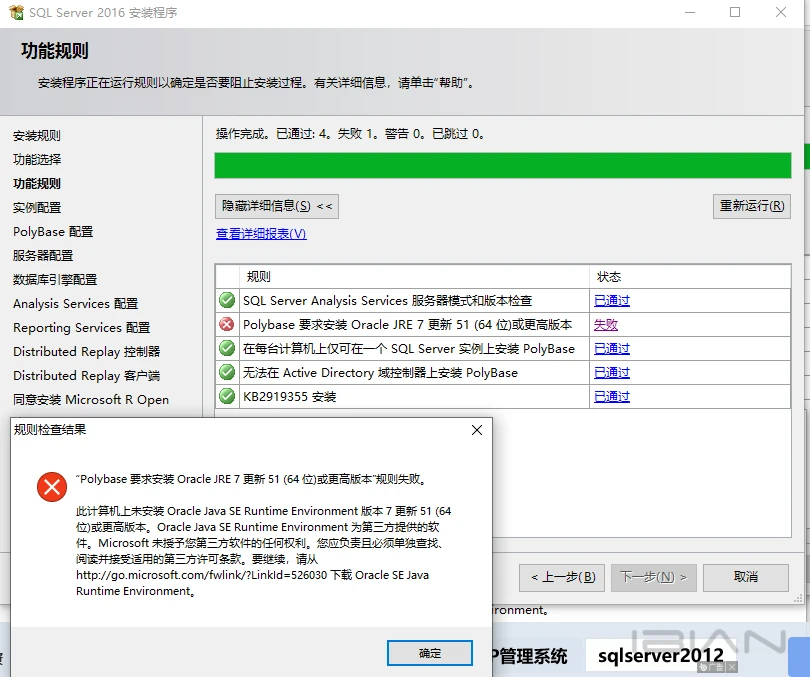This screenshot has width=810, height=677.
Task: Click green check icon for Analysis Services rule
Action: (227, 300)
